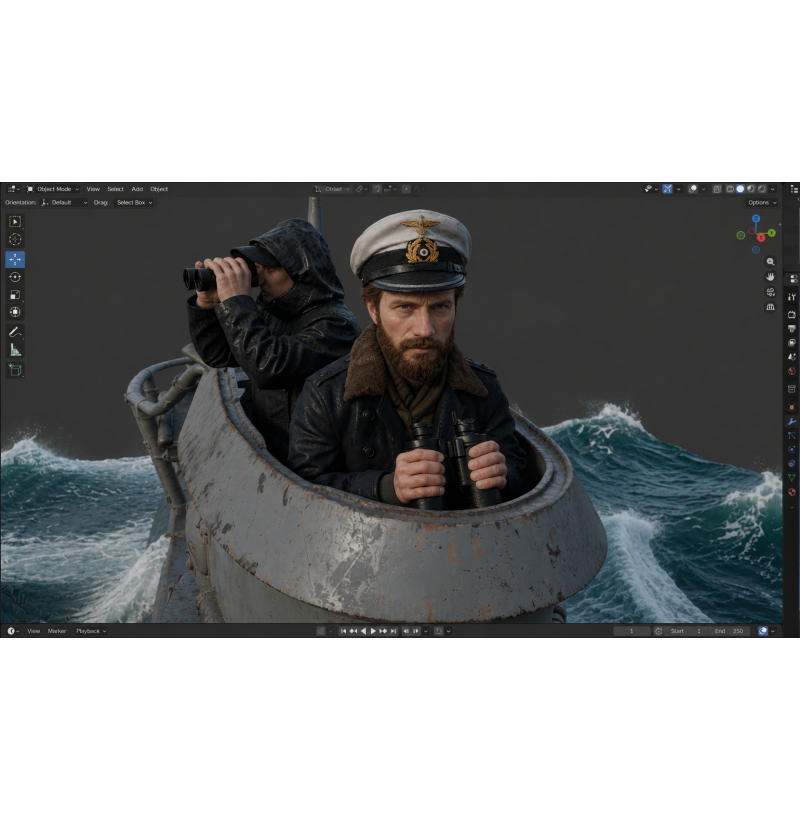Viewport: 800px width, 820px height.
Task: Jump to first frame
Action: point(343,631)
